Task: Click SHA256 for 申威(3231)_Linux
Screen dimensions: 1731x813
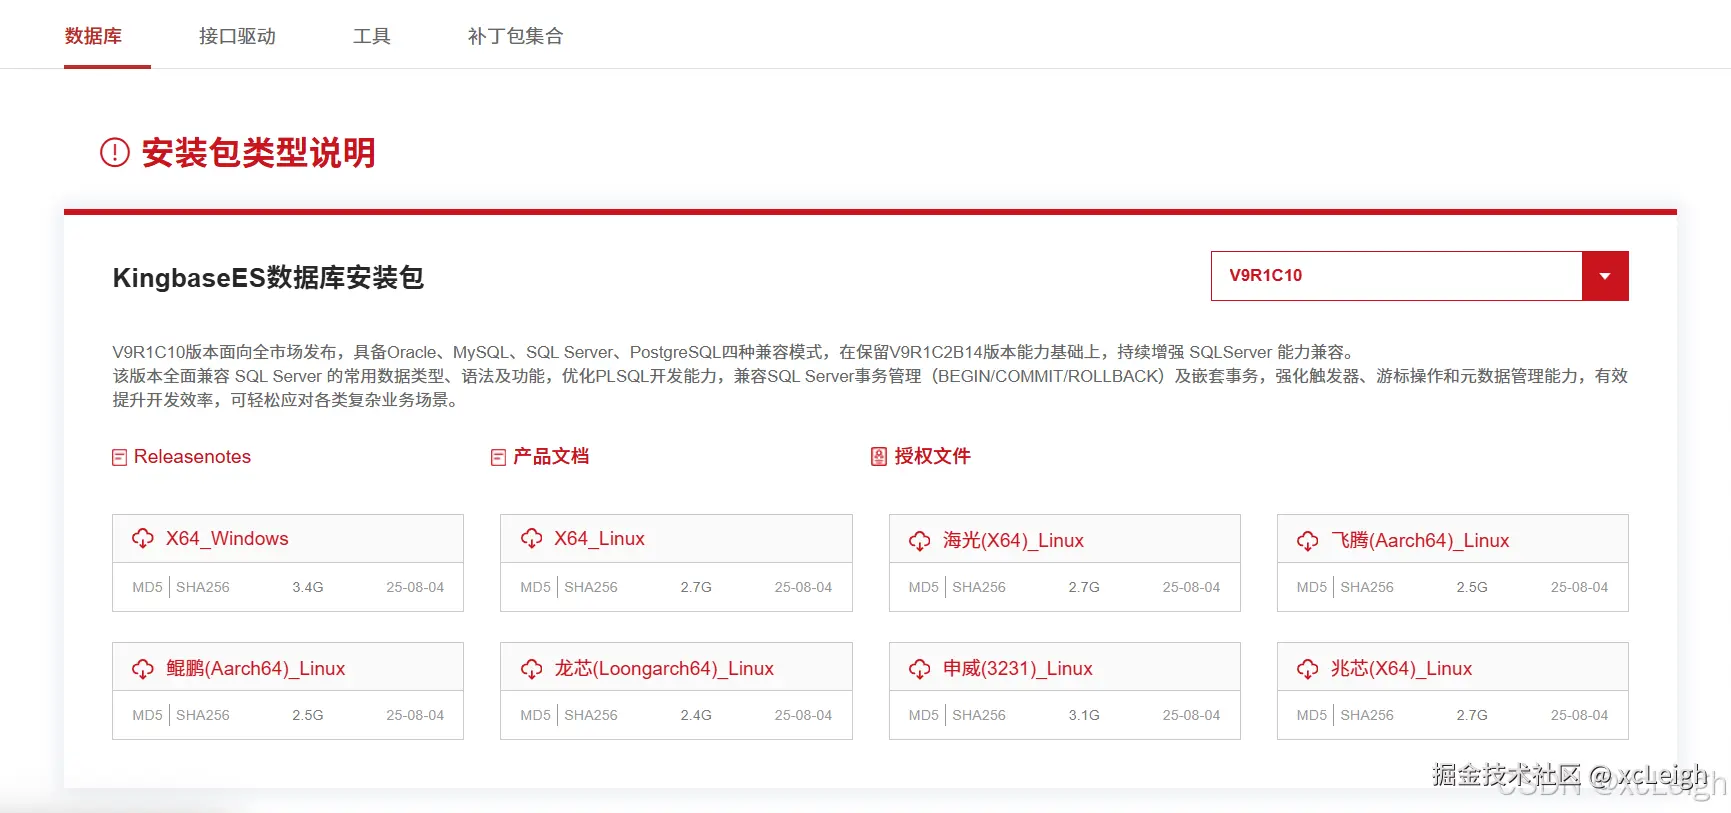Action: pyautogui.click(x=979, y=715)
